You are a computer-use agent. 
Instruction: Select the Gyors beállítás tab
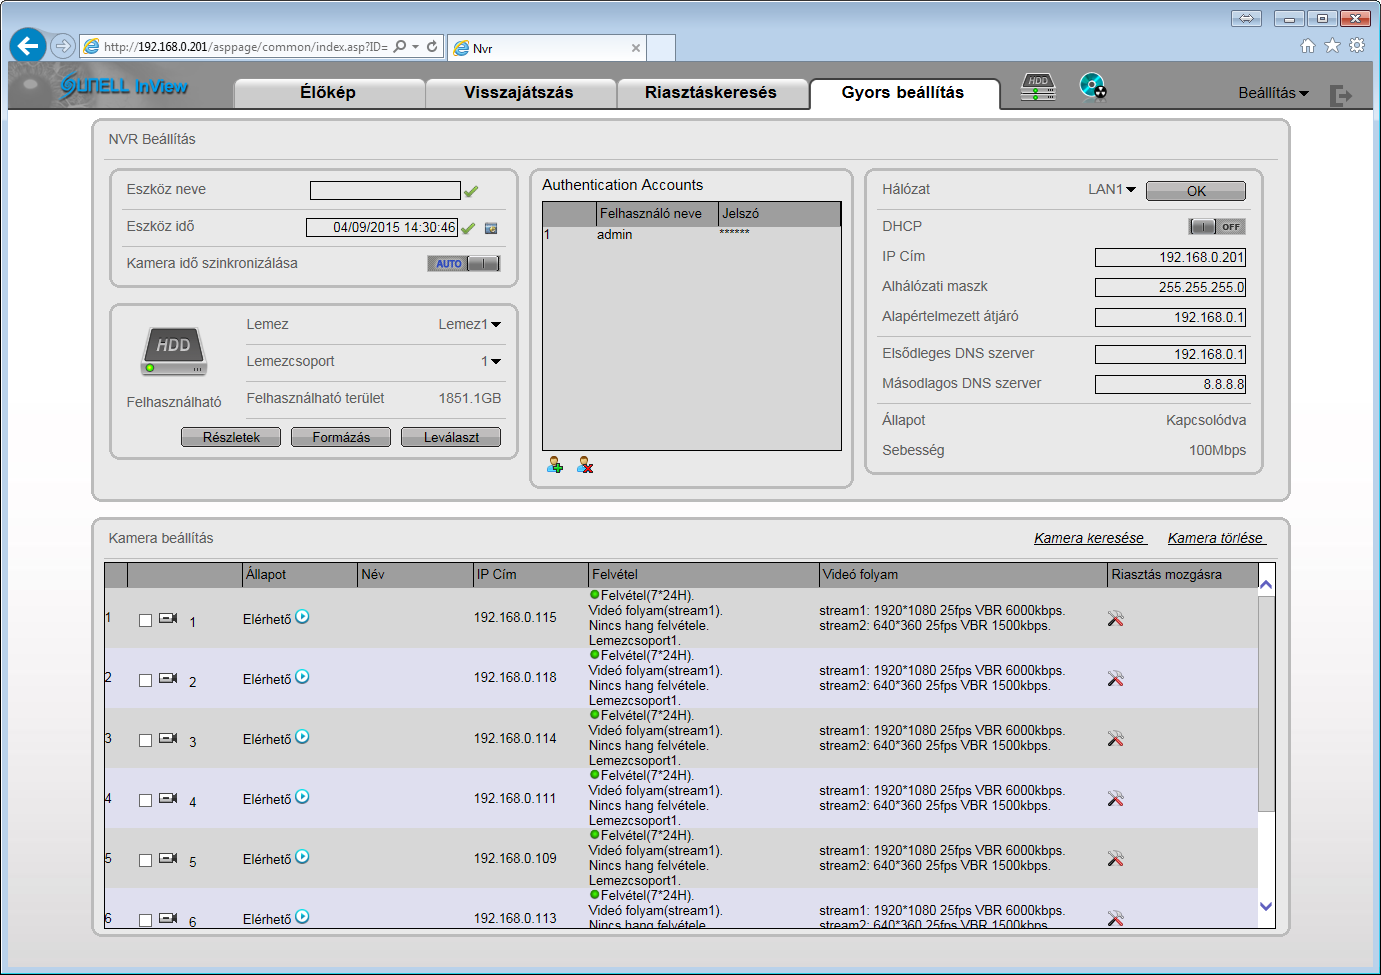click(x=904, y=93)
